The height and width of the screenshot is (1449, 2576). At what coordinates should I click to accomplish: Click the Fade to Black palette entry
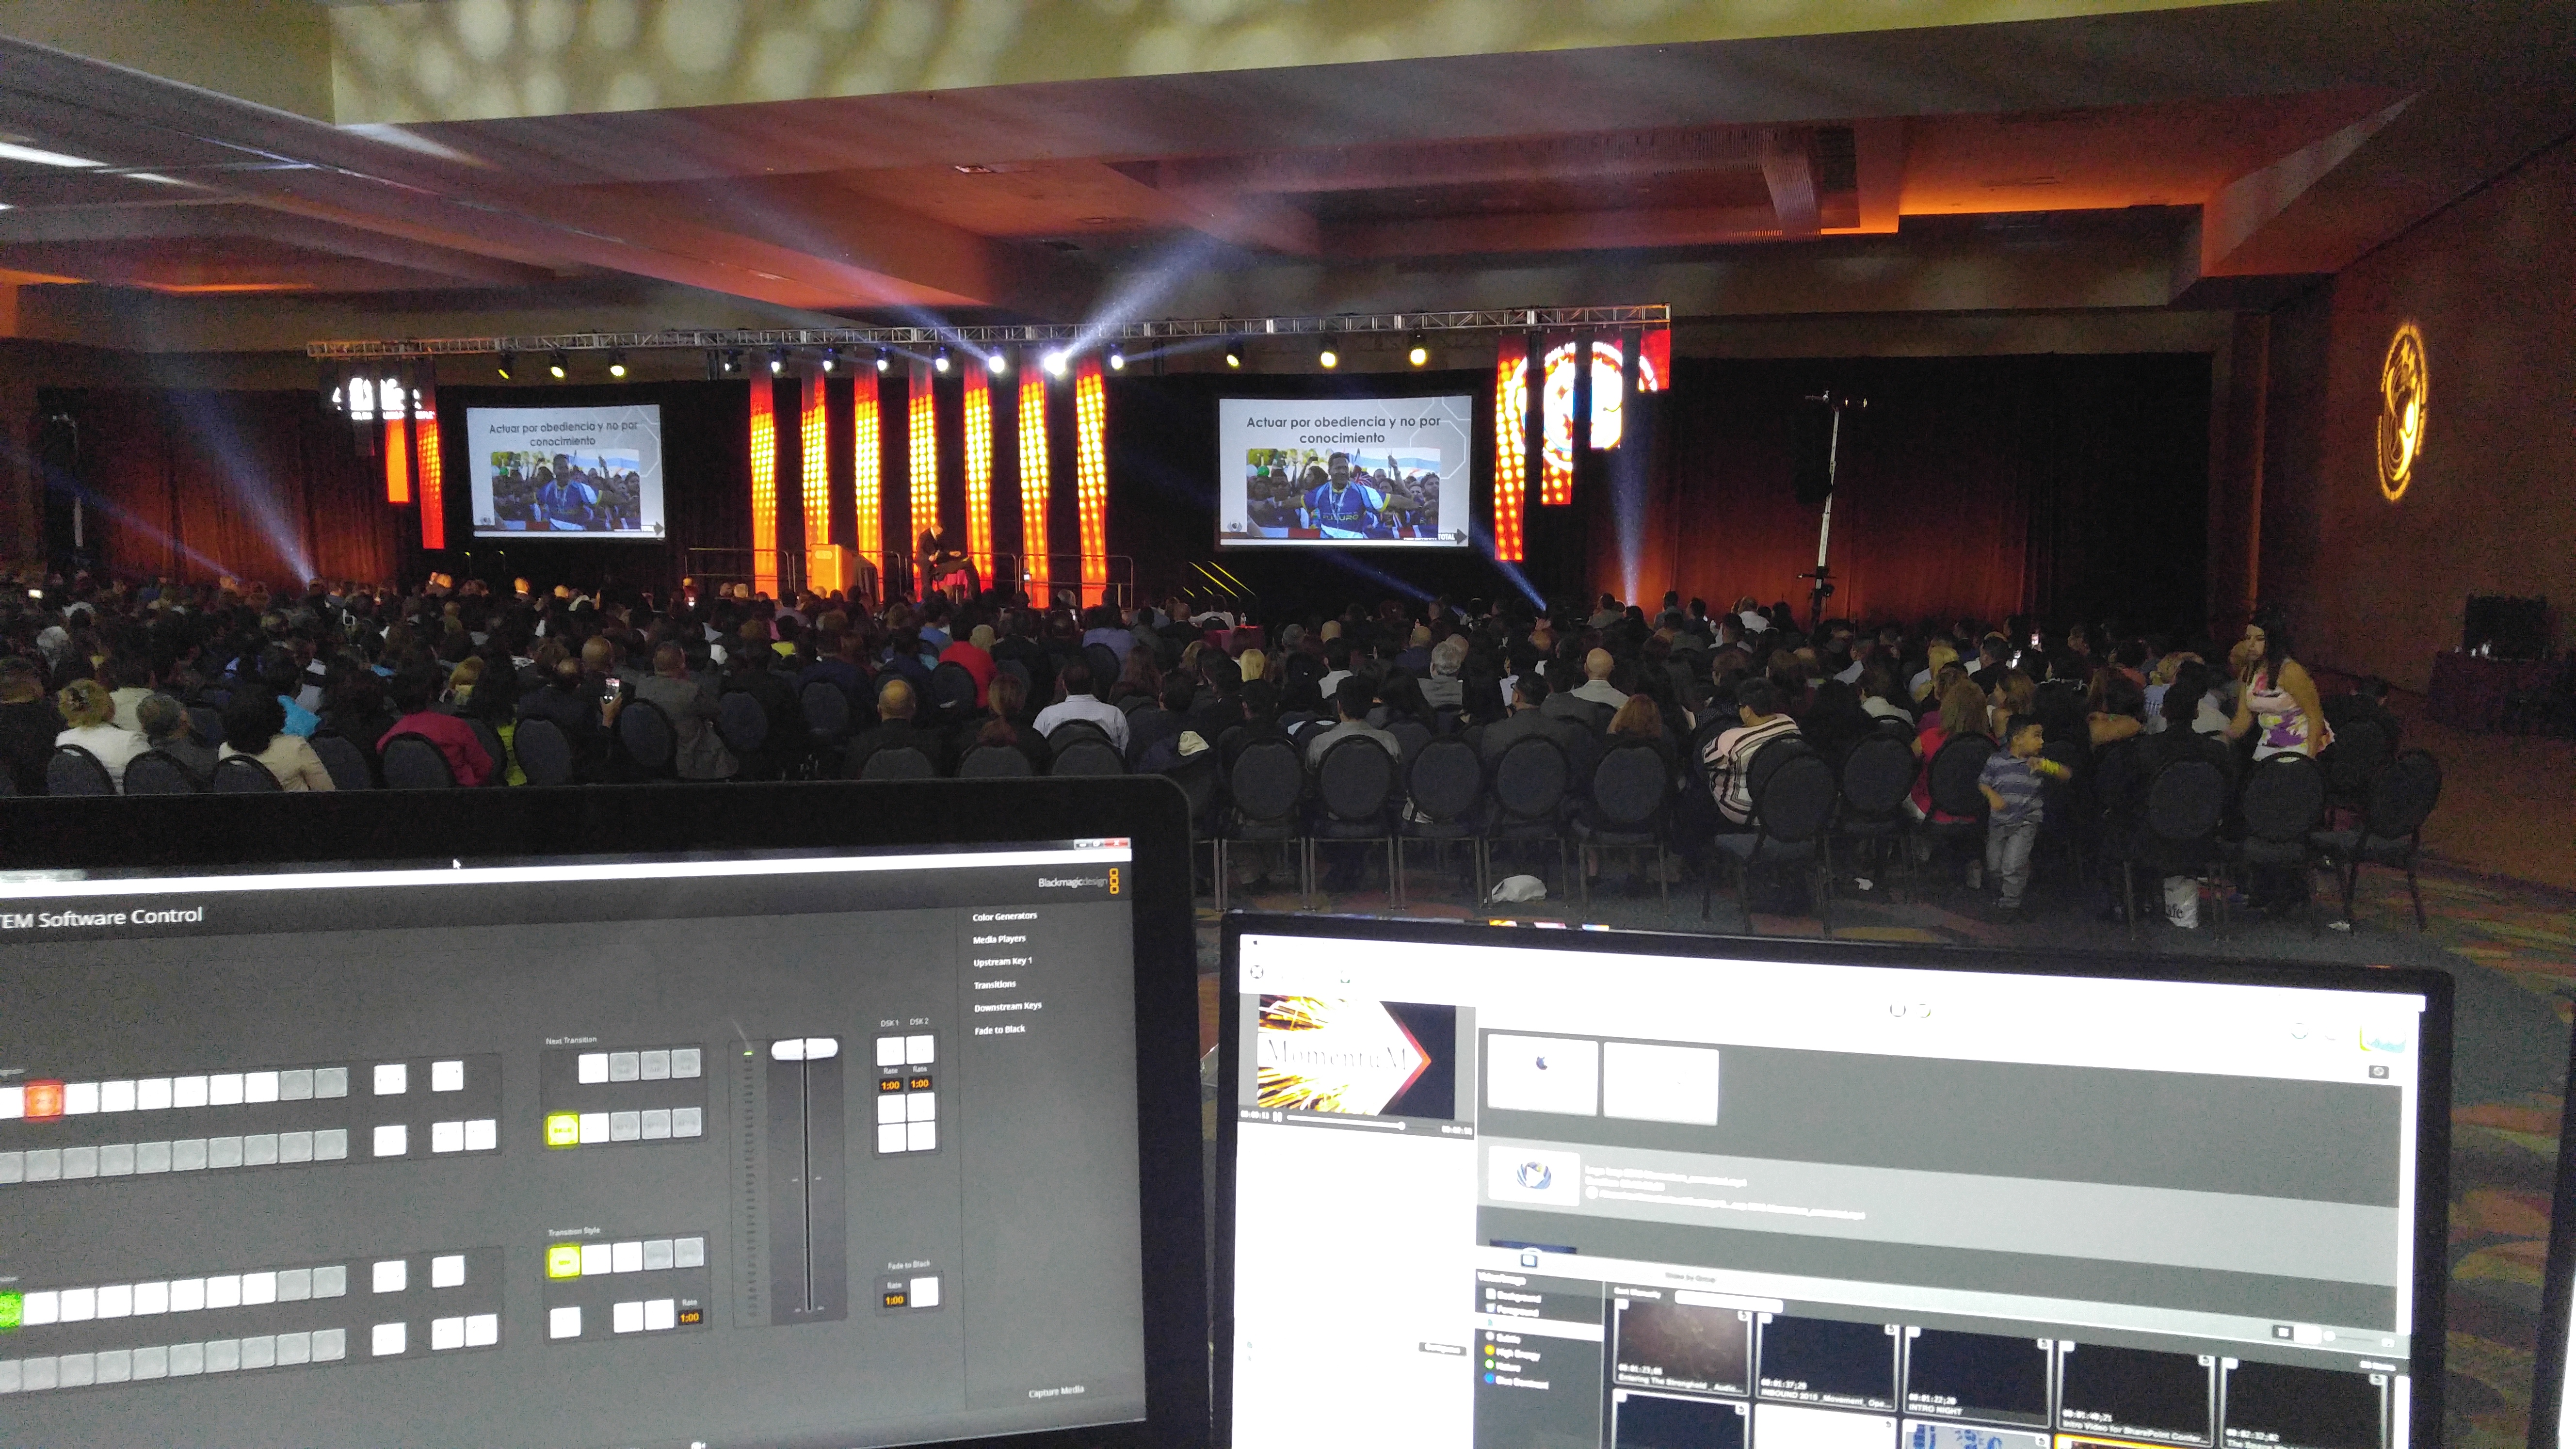click(x=999, y=1030)
